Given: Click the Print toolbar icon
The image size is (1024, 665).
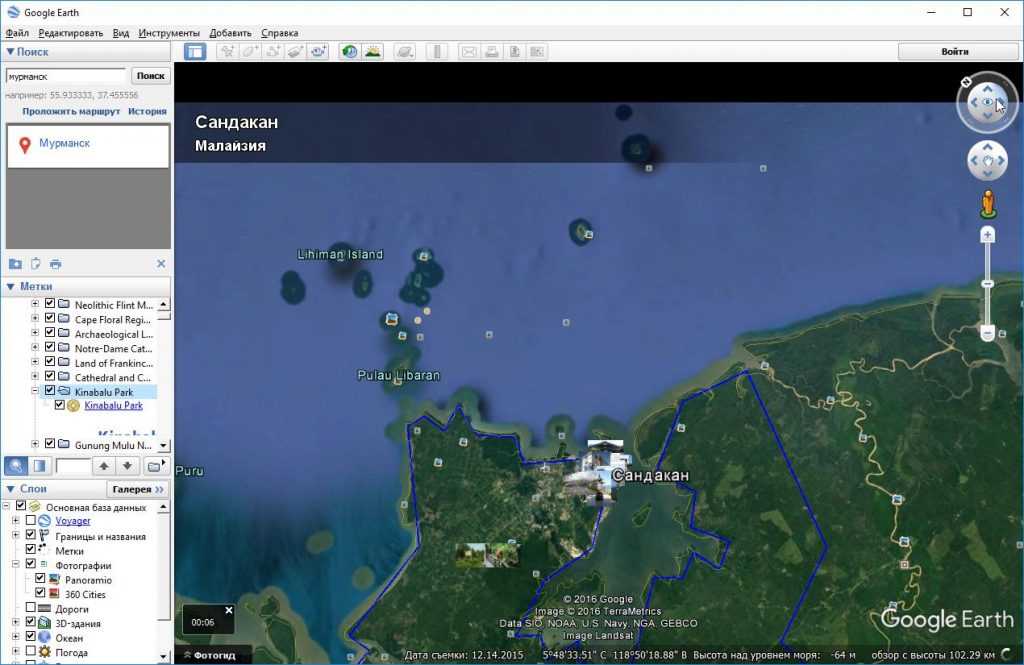Looking at the screenshot, I should [492, 52].
